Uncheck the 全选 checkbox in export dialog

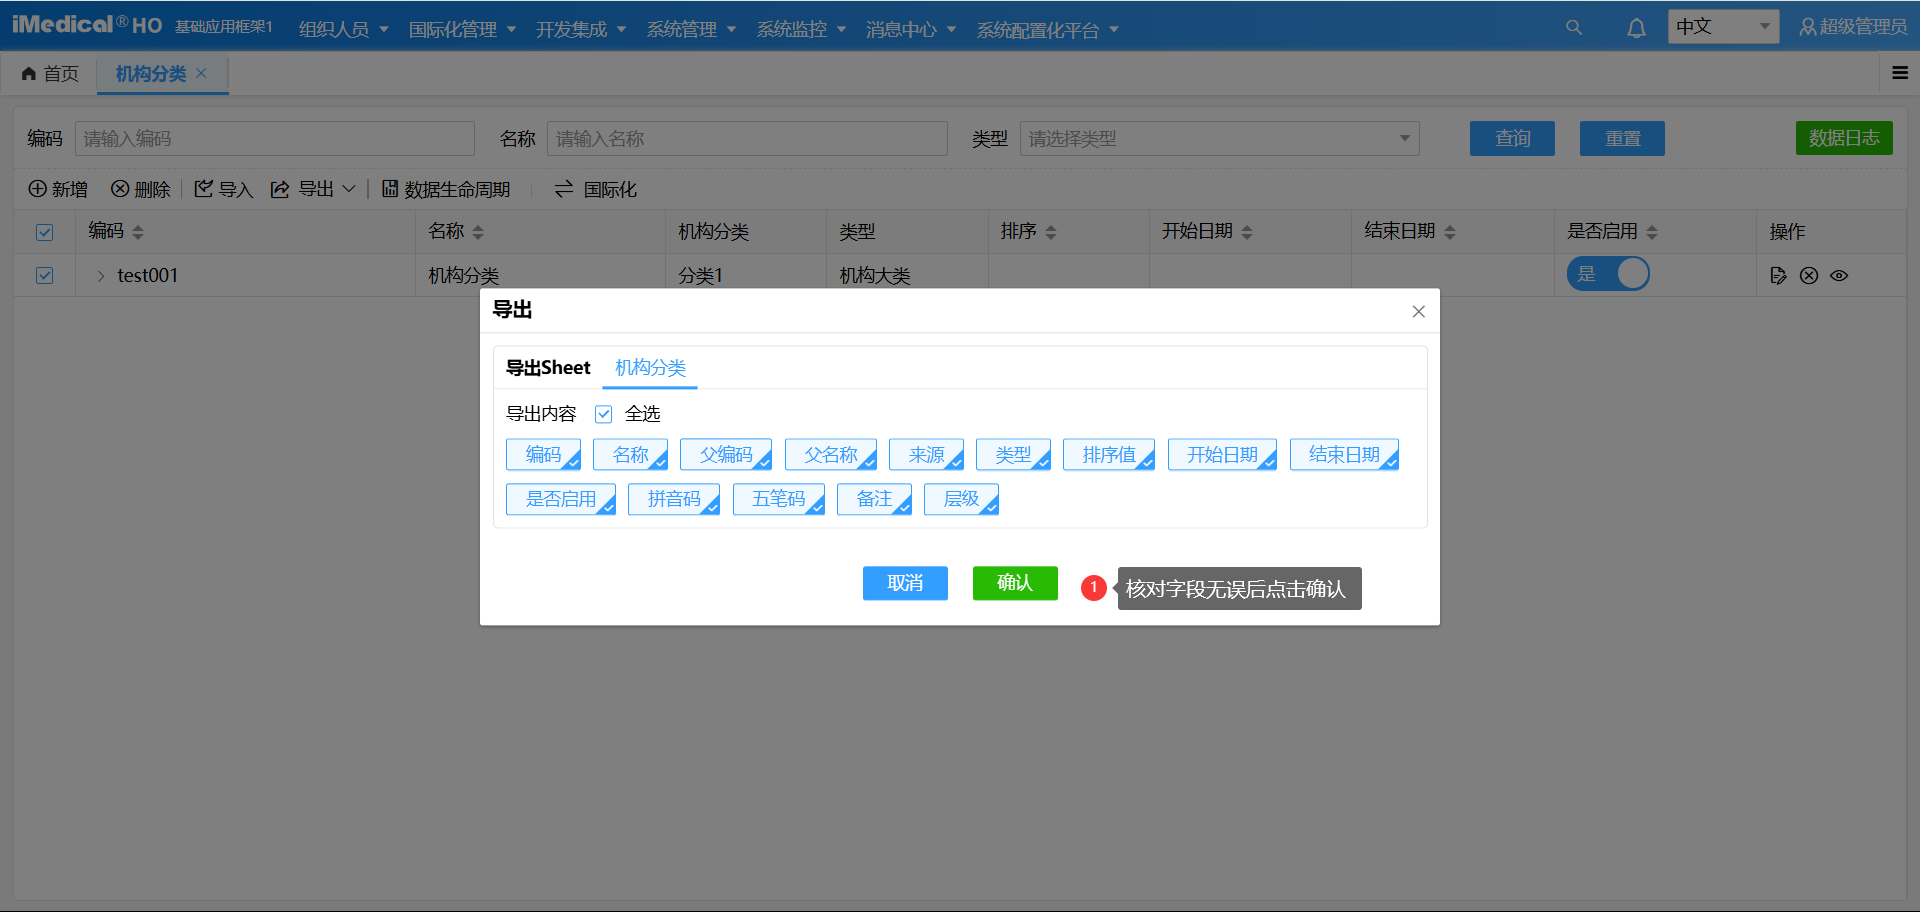(604, 414)
